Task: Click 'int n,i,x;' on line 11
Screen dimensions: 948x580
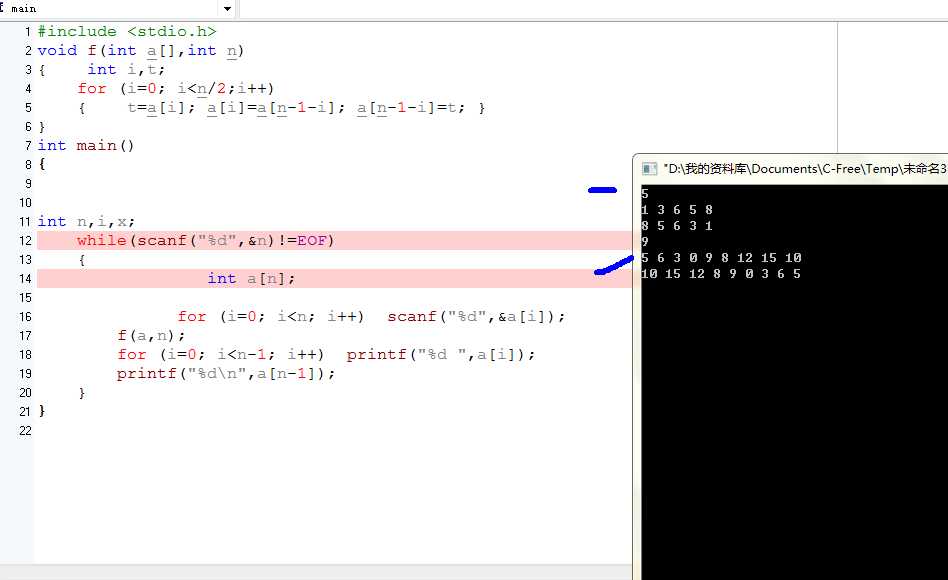Action: point(86,221)
